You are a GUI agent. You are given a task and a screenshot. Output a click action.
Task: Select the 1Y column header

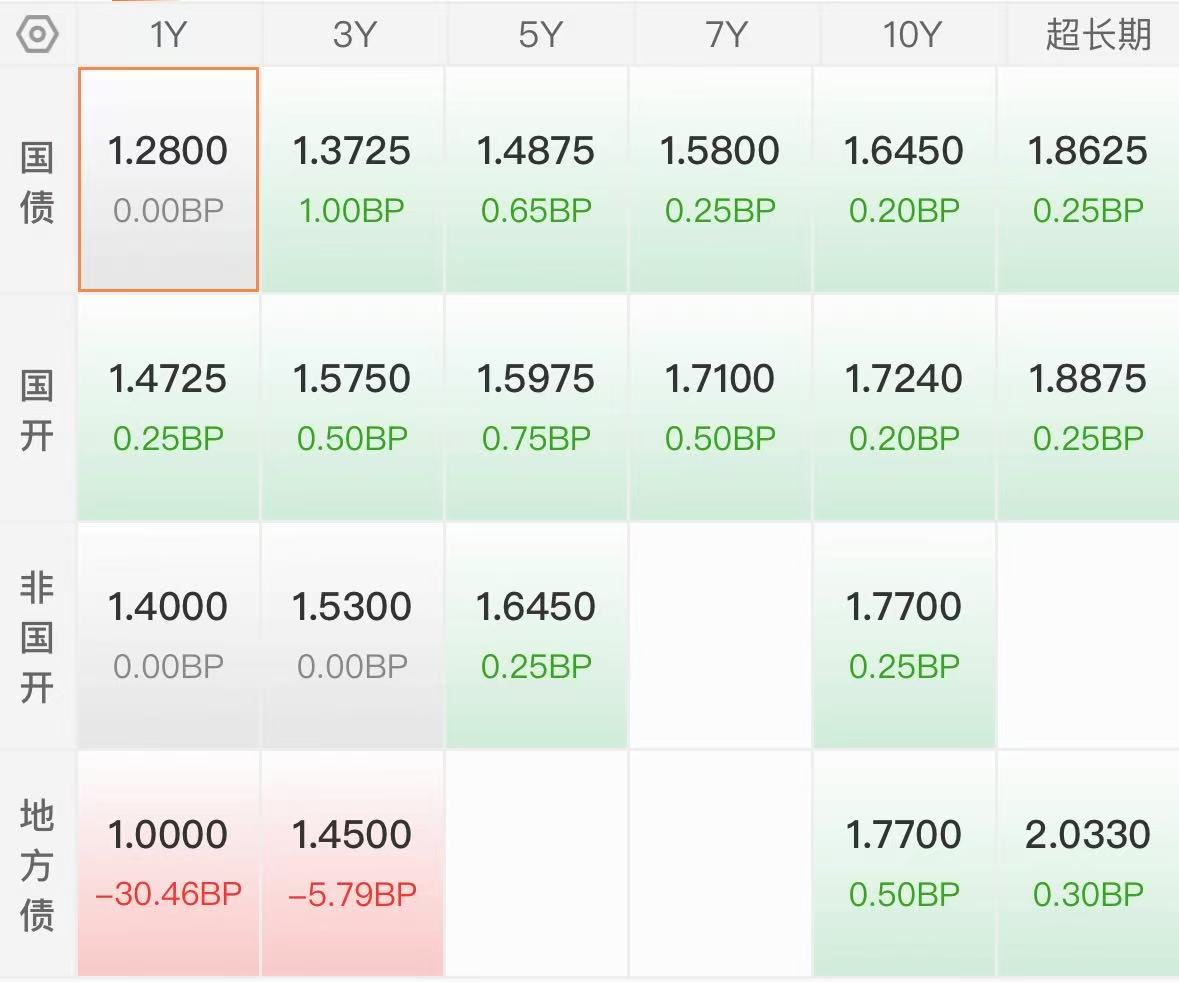tap(168, 35)
